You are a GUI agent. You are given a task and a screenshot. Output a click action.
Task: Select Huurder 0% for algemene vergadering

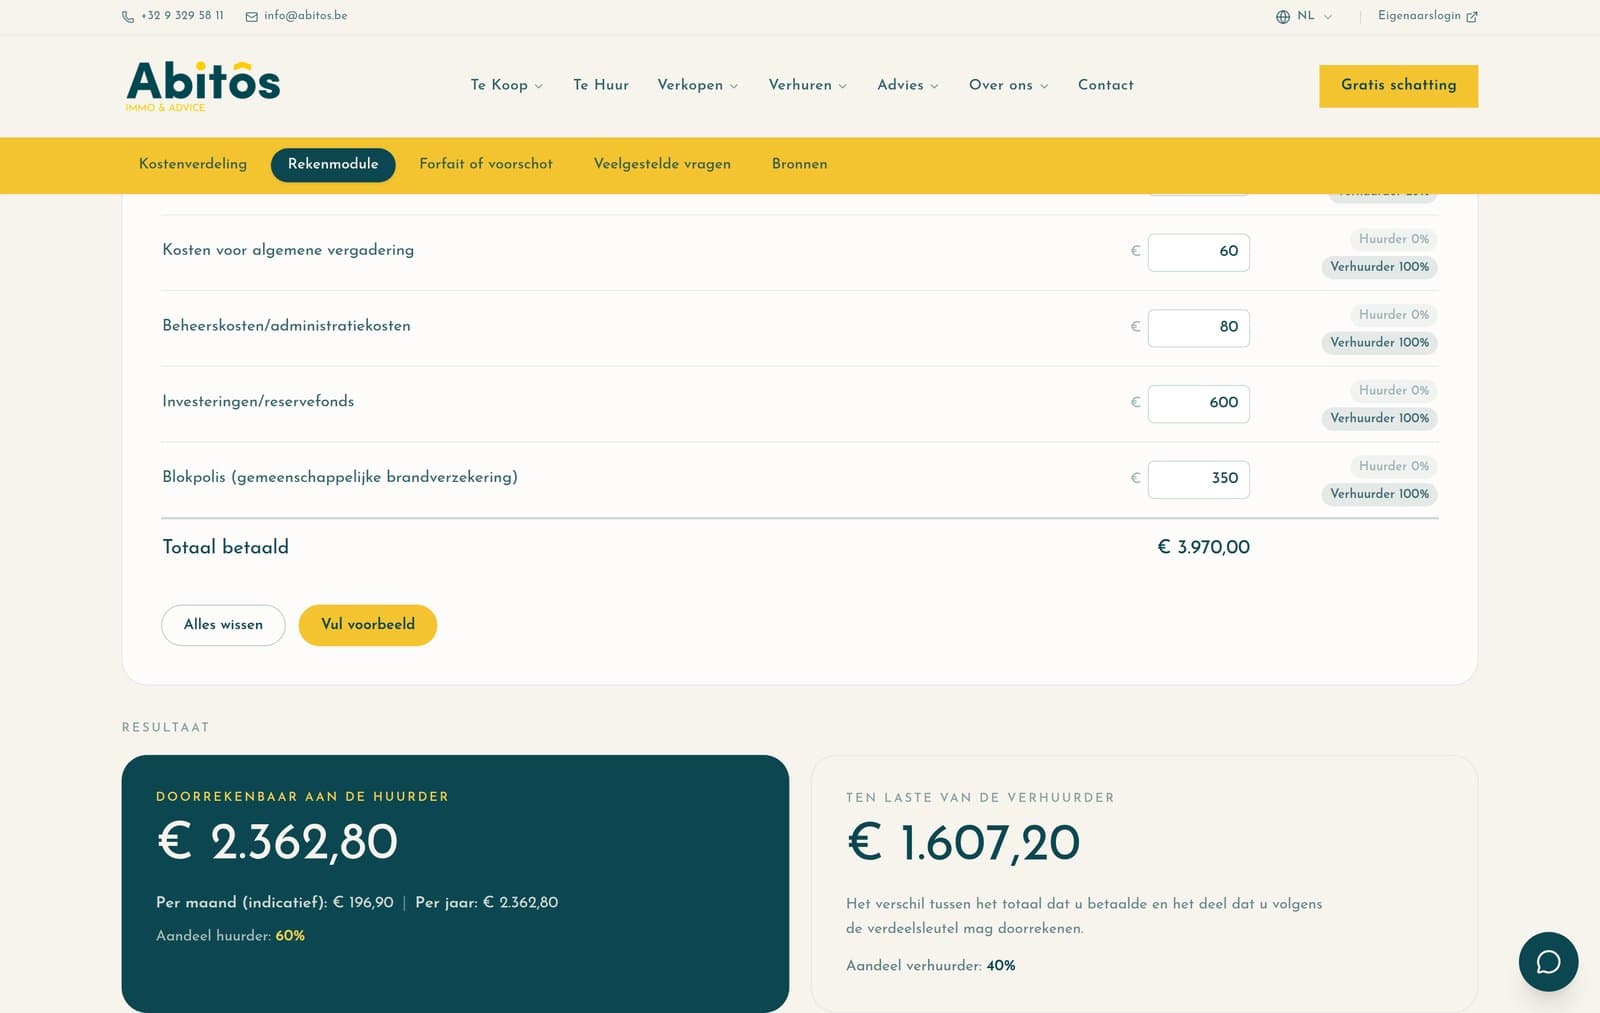pyautogui.click(x=1393, y=239)
